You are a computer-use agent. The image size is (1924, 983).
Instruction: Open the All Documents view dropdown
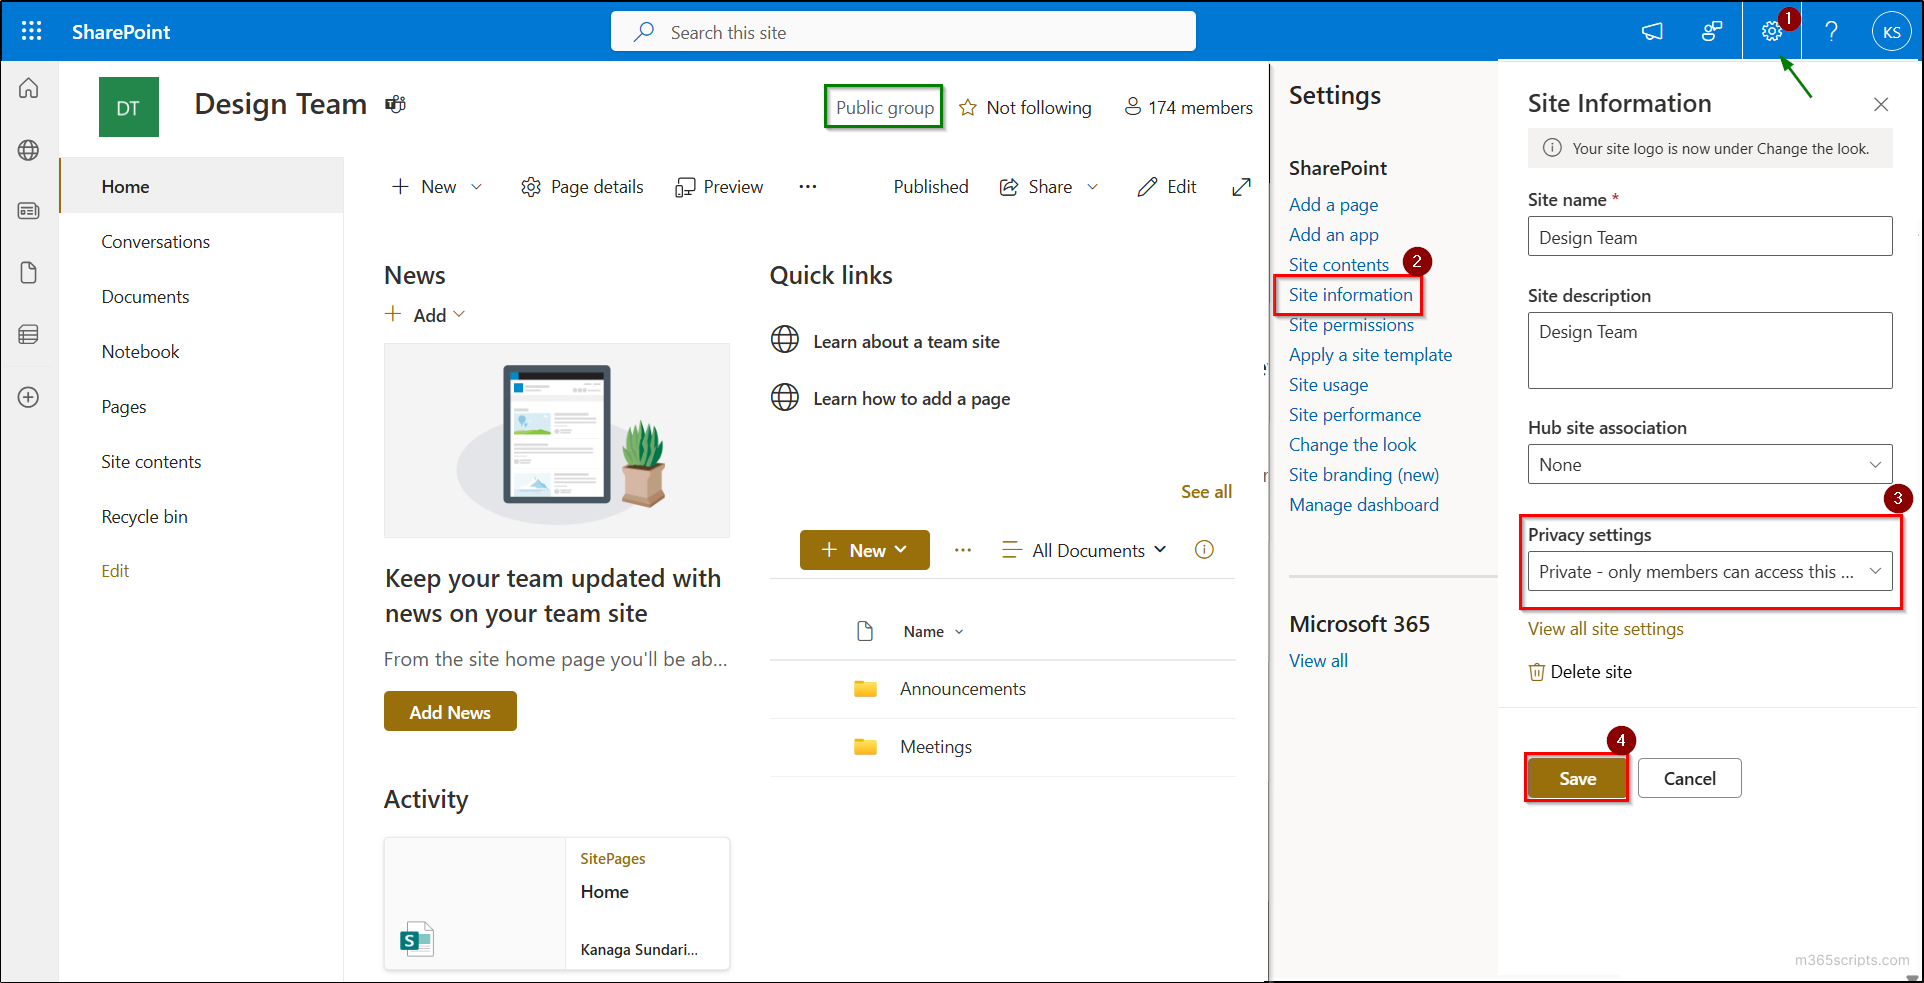(1089, 549)
